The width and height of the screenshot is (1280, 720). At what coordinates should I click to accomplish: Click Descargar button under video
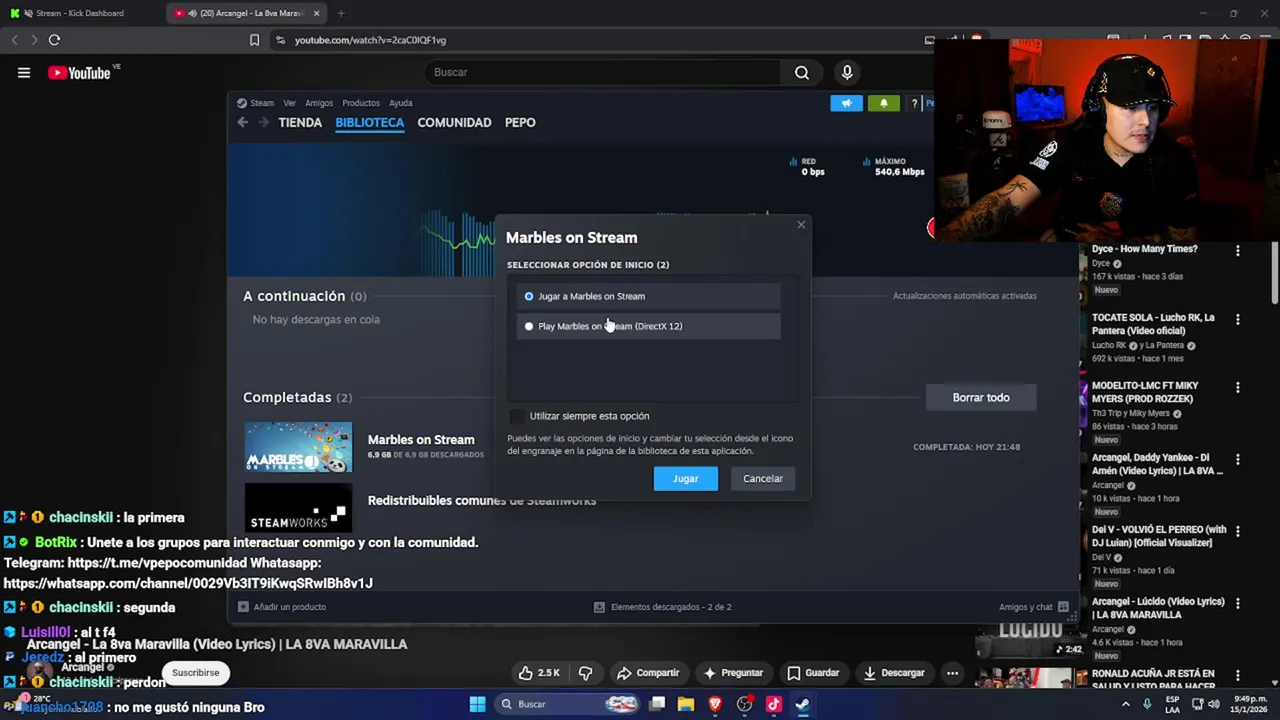[x=894, y=673]
